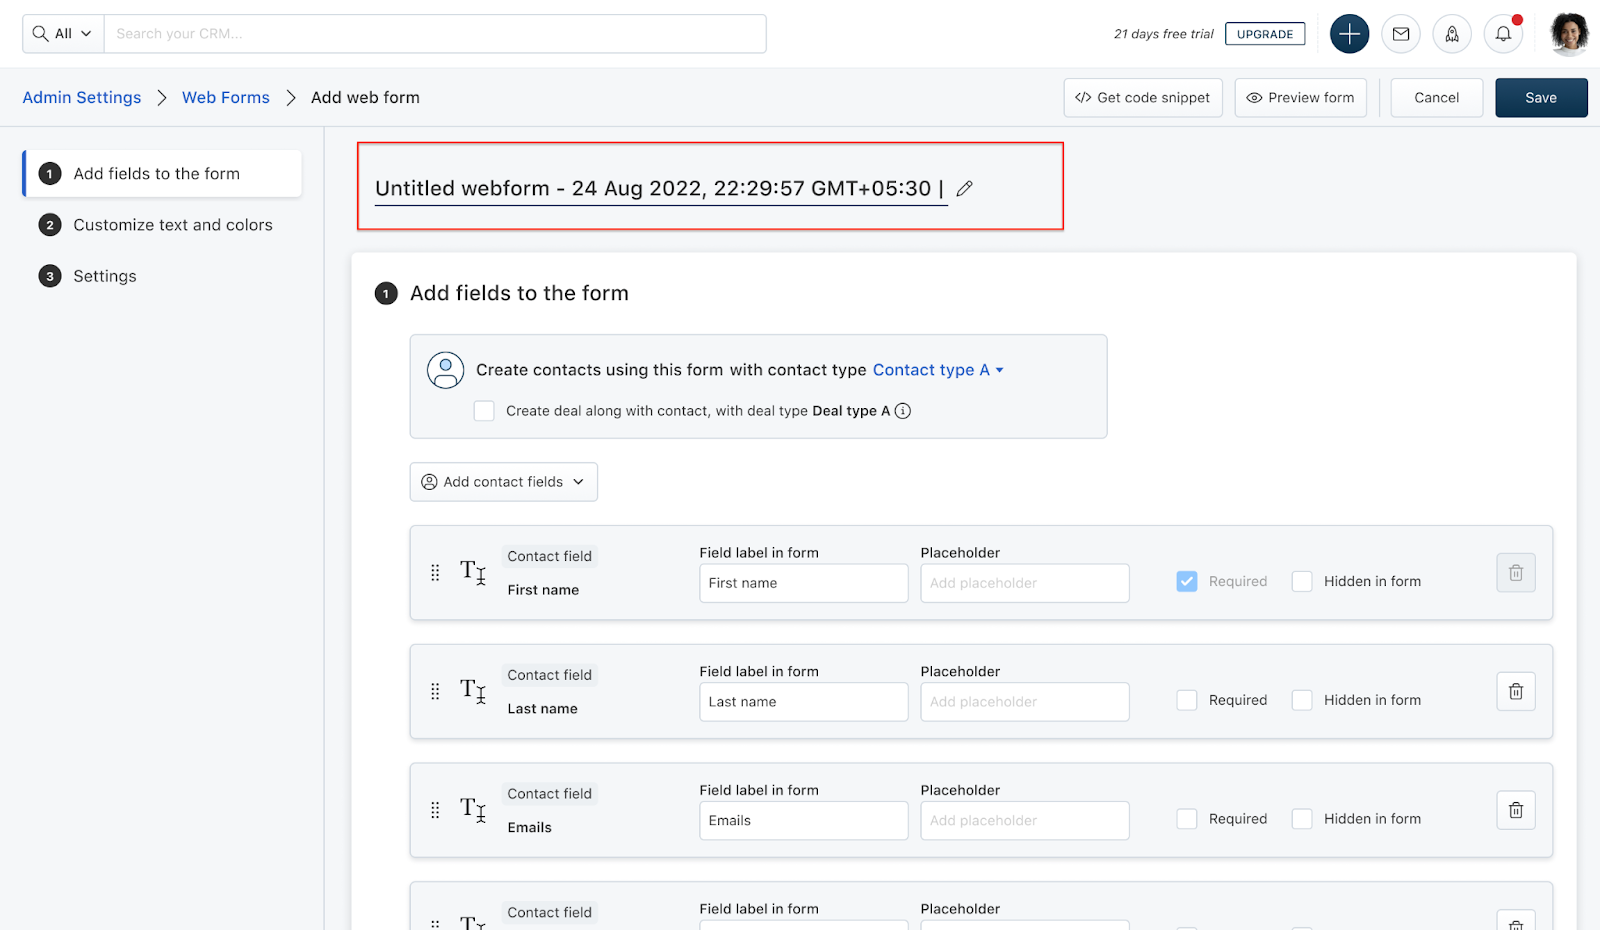
Task: Delete the First name field with trash icon
Action: click(x=1516, y=573)
